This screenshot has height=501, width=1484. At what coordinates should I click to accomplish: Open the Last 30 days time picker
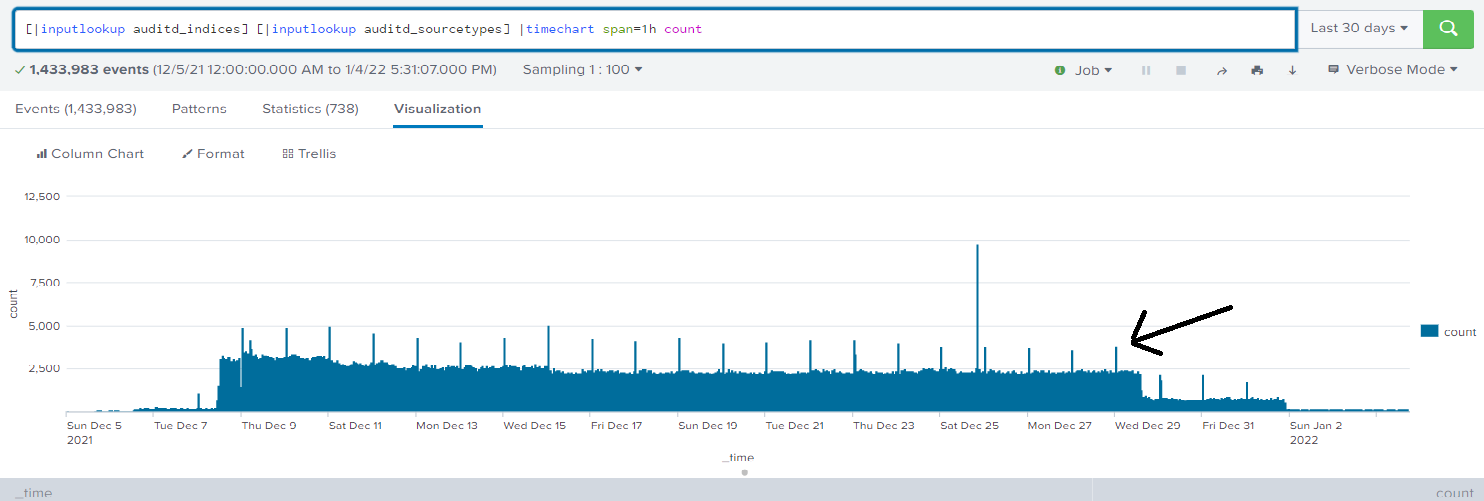click(1359, 29)
